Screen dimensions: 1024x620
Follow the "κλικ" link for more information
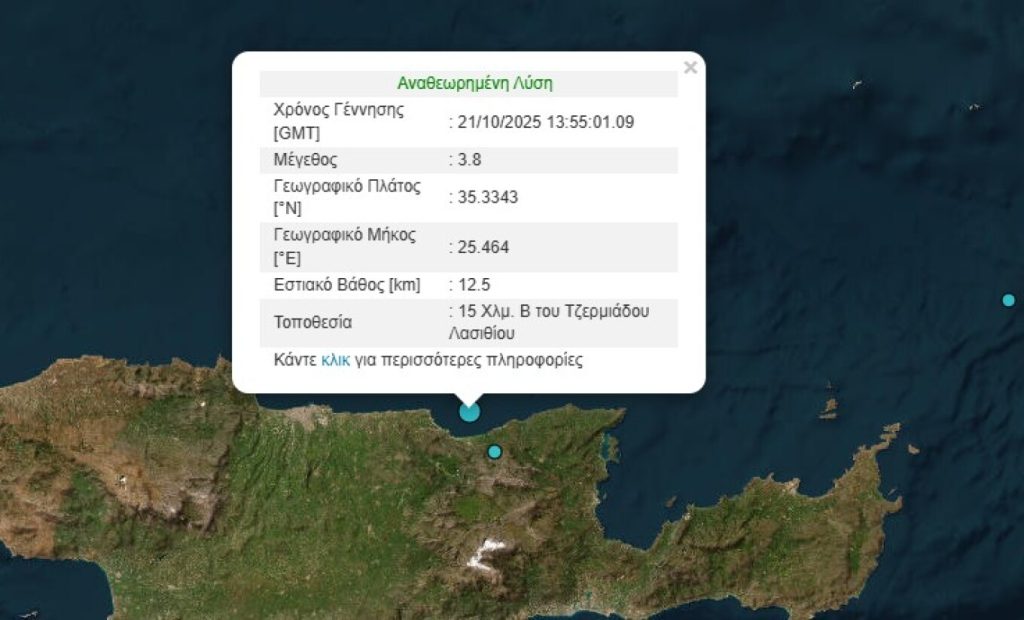[335, 360]
